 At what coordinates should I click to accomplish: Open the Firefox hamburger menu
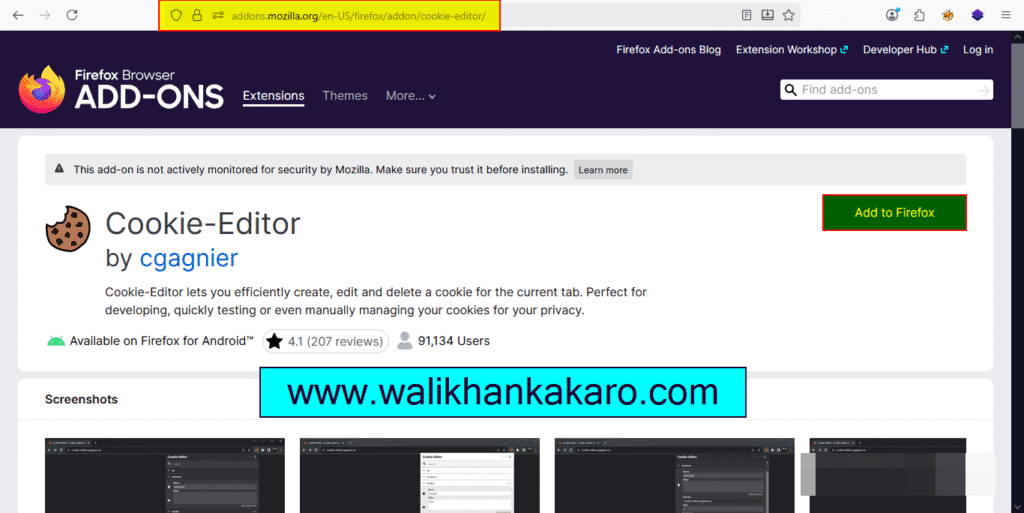(x=1006, y=15)
